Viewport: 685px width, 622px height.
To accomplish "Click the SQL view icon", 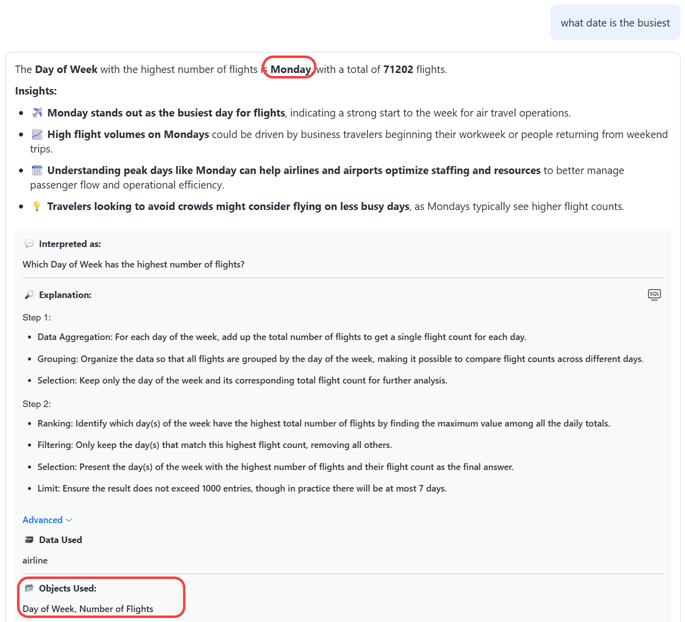I will click(654, 295).
